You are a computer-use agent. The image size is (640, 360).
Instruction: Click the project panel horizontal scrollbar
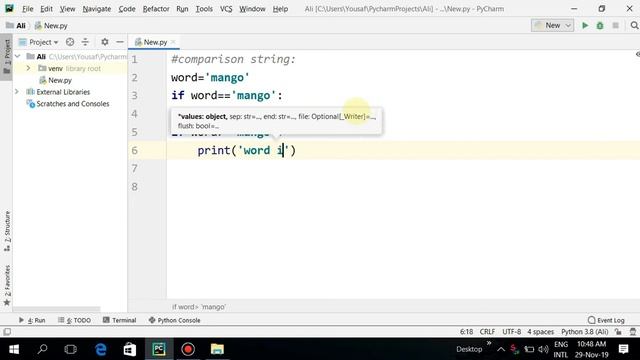(56, 309)
